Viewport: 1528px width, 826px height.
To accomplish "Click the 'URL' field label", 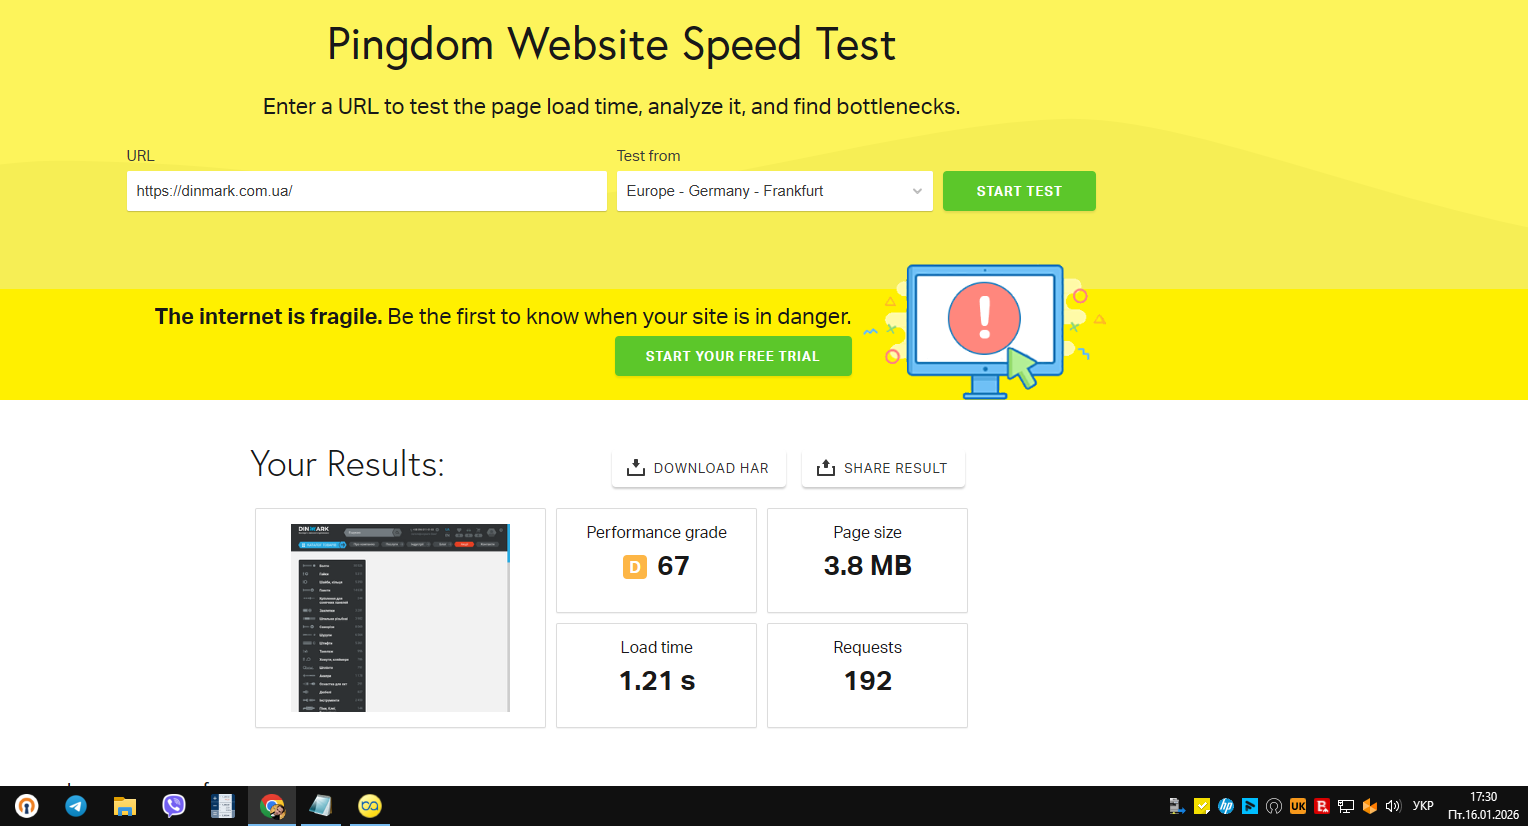I will (141, 156).
